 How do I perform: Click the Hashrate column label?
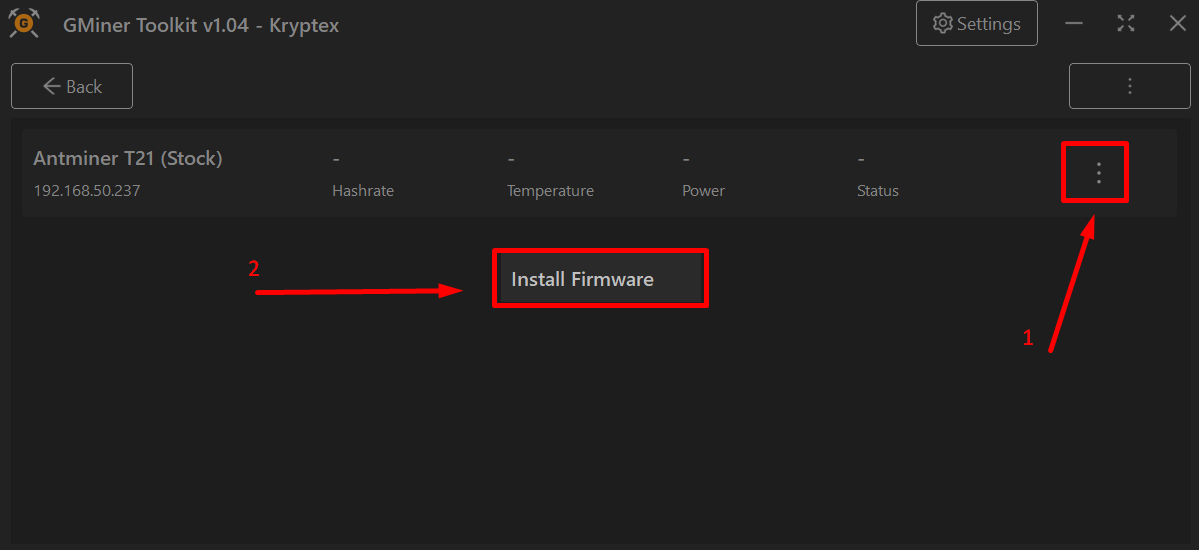click(363, 190)
